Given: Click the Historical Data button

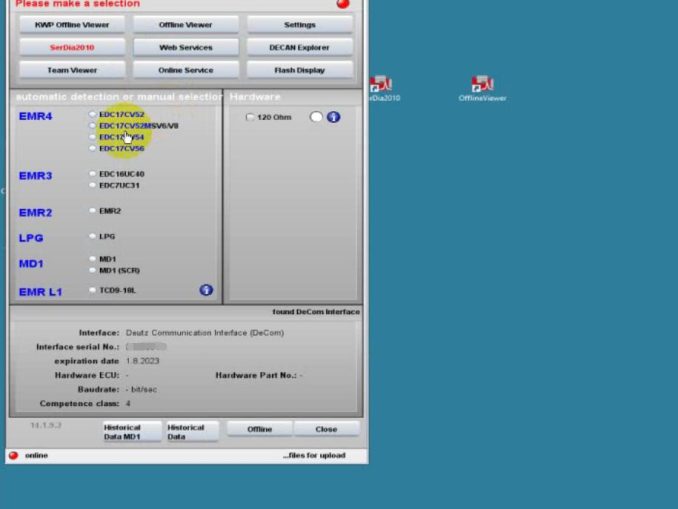Looking at the screenshot, I should [x=192, y=432].
